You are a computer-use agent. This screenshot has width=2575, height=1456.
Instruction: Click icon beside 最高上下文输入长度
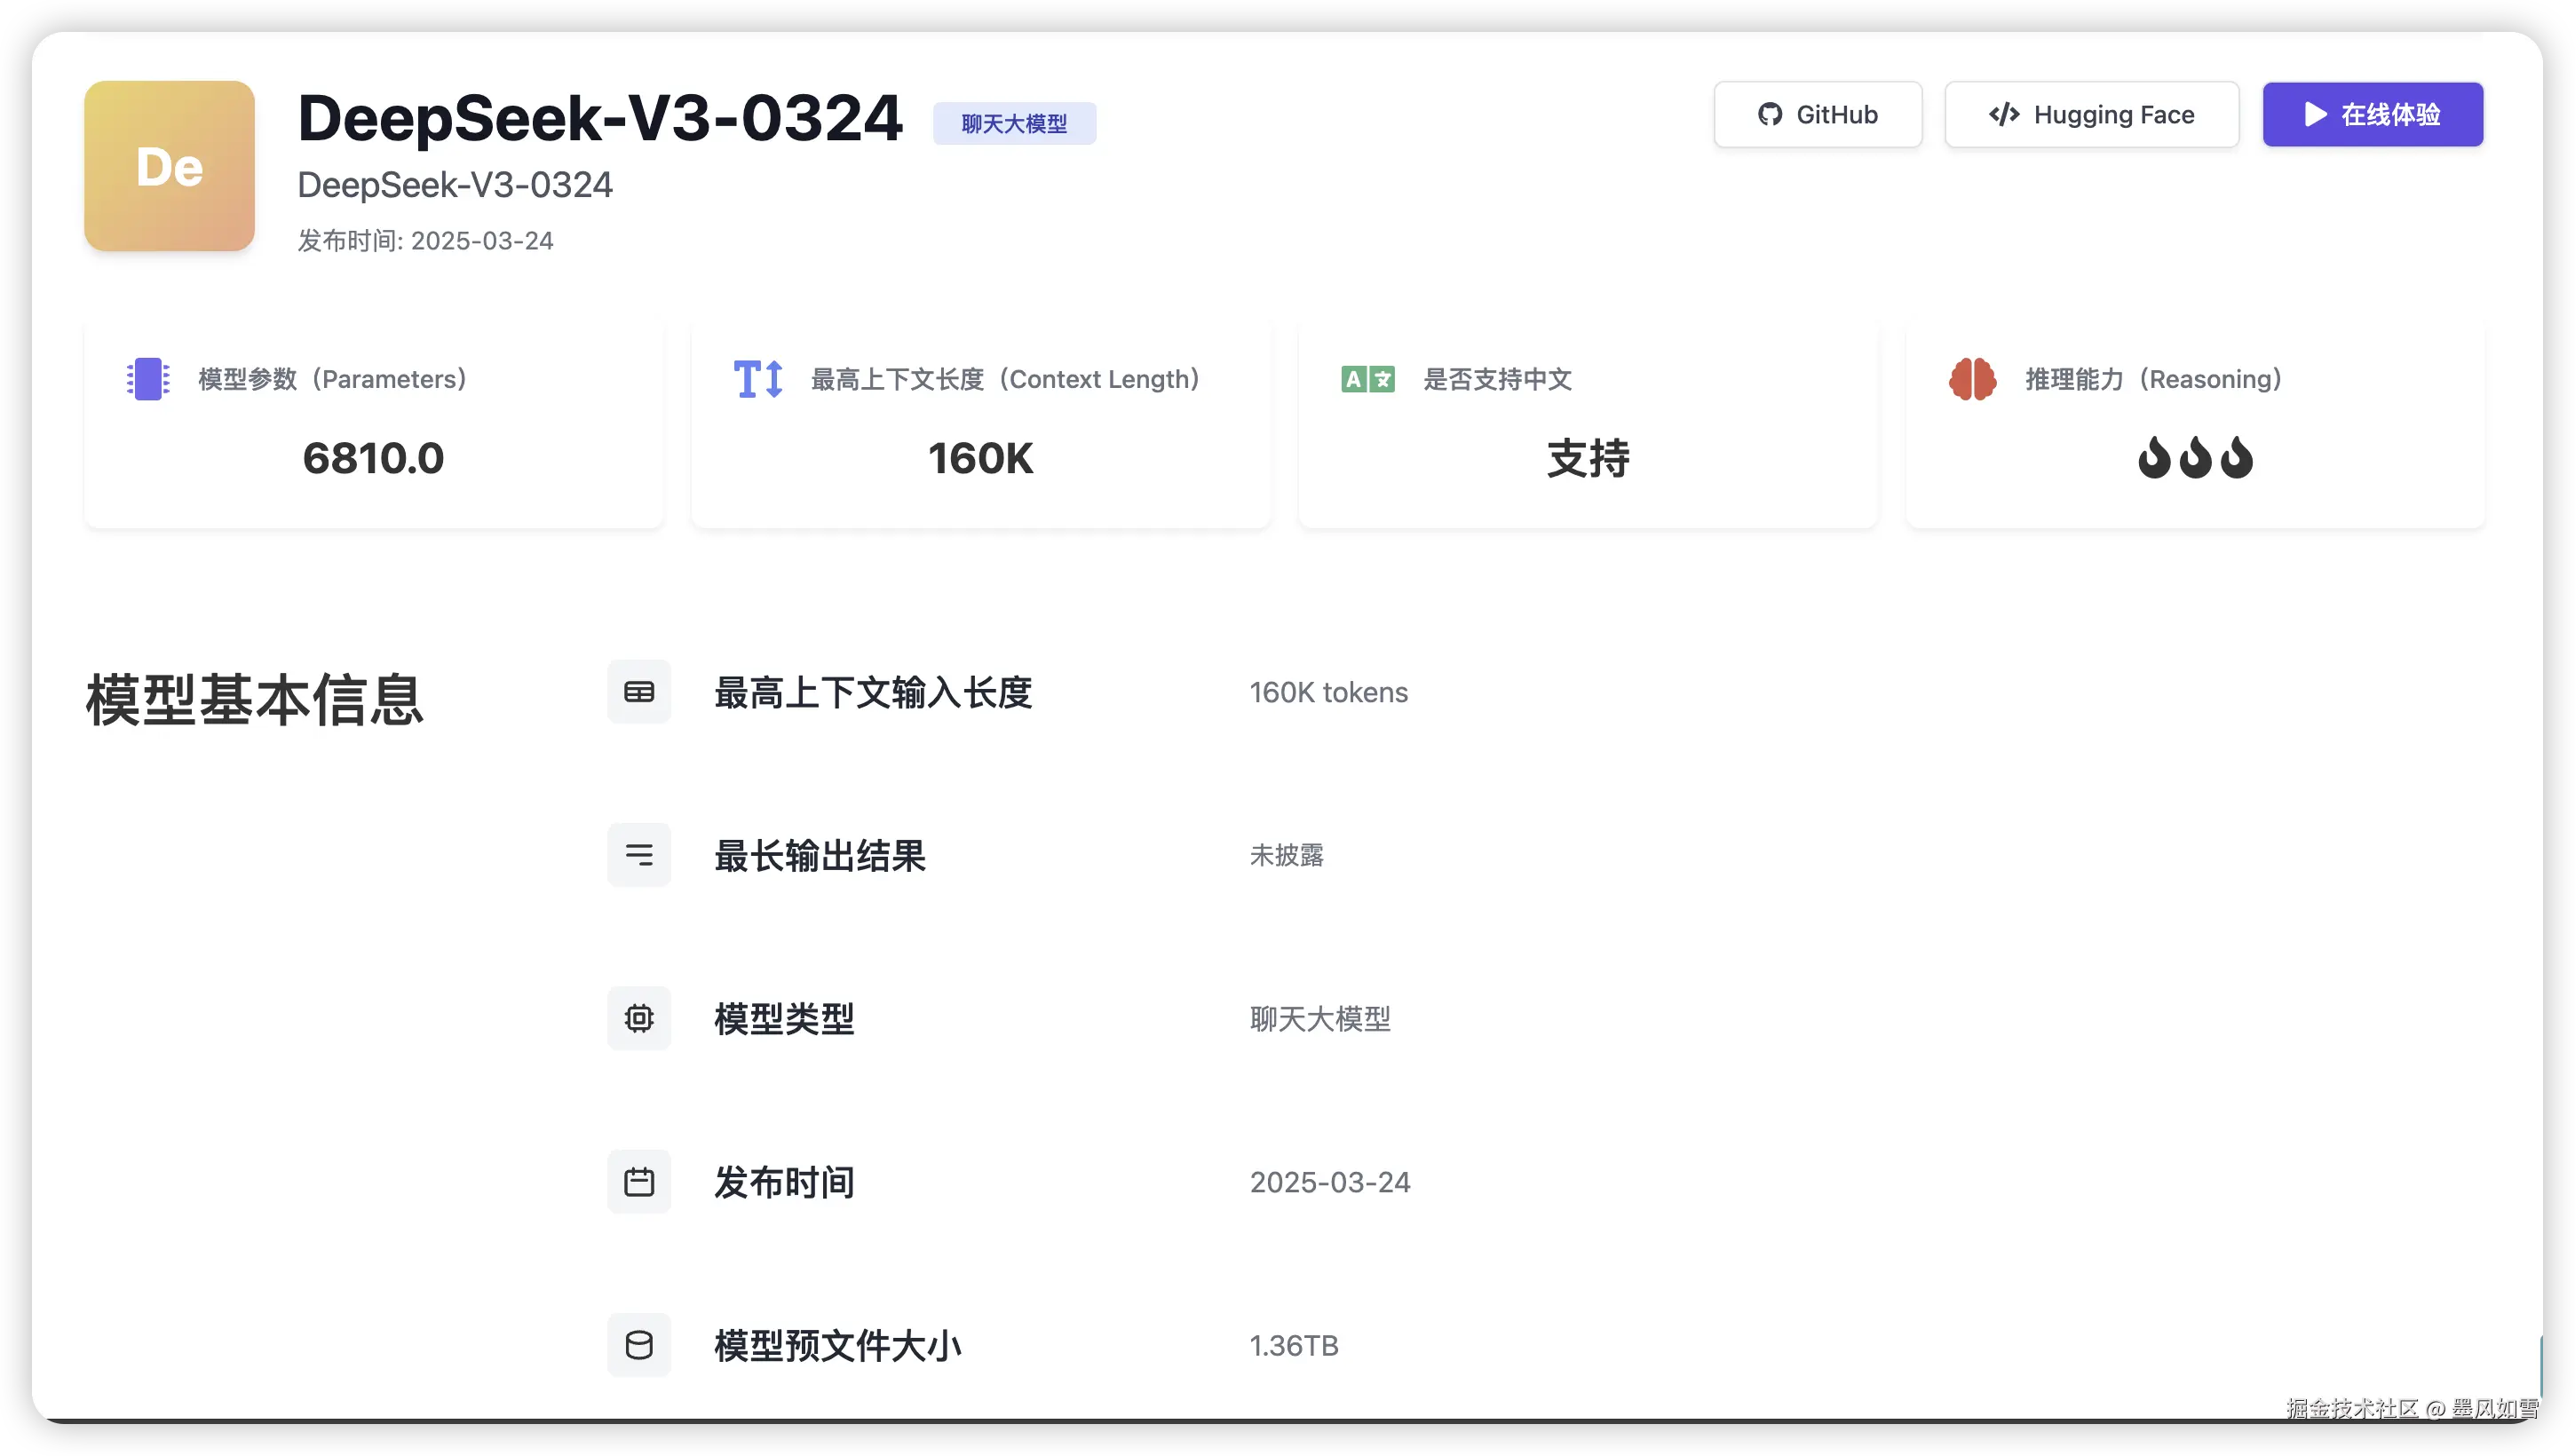coord(639,692)
